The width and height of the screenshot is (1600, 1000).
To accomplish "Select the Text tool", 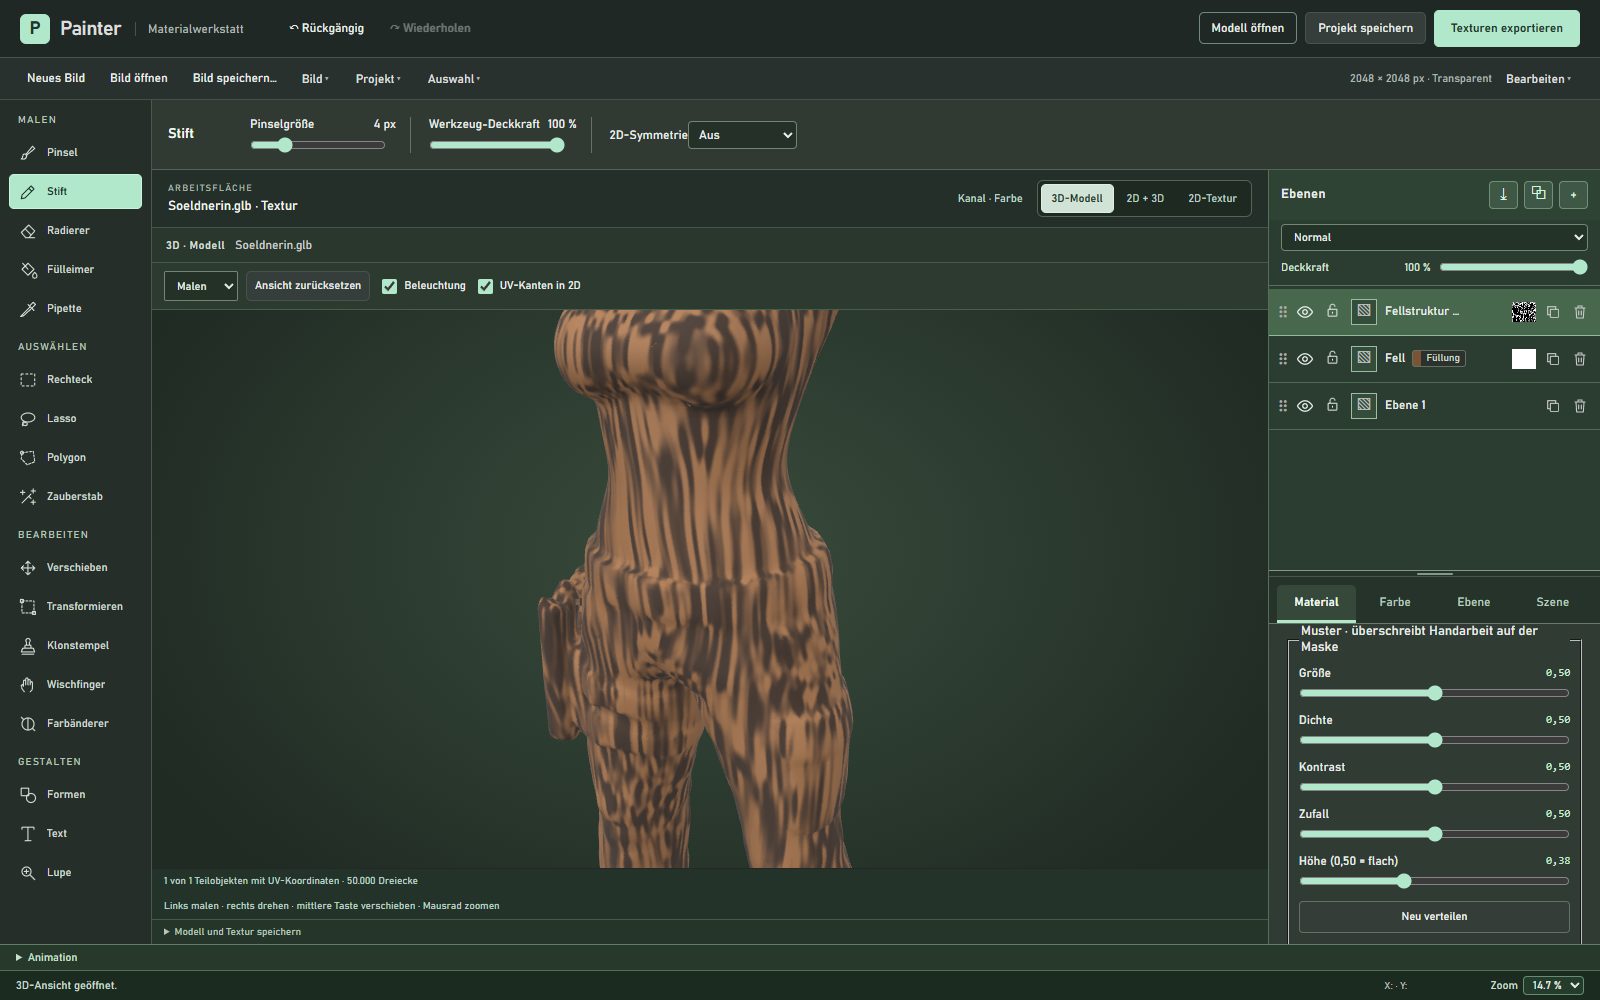I will coord(75,833).
